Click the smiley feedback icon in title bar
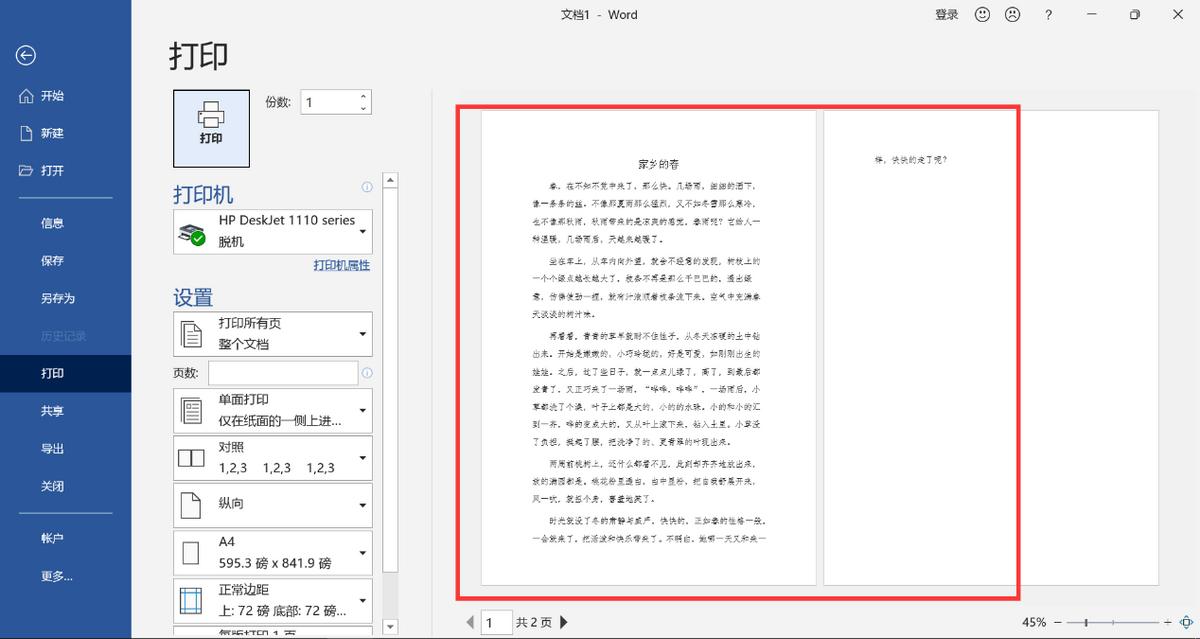The width and height of the screenshot is (1200, 639). (x=981, y=14)
